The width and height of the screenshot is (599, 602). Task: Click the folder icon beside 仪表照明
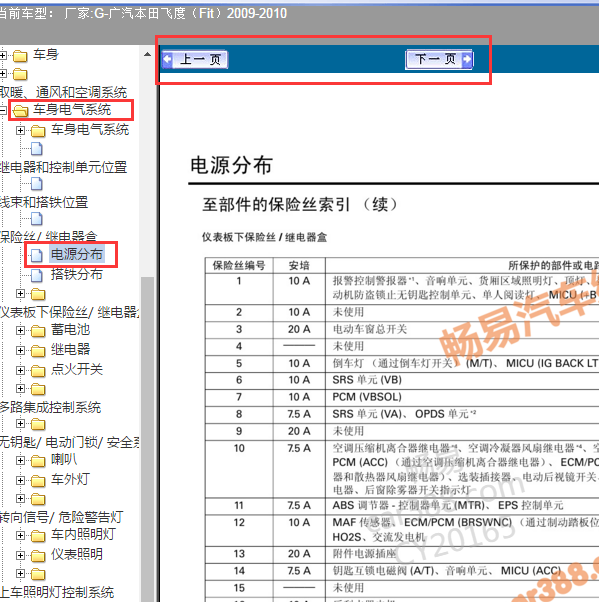(38, 556)
